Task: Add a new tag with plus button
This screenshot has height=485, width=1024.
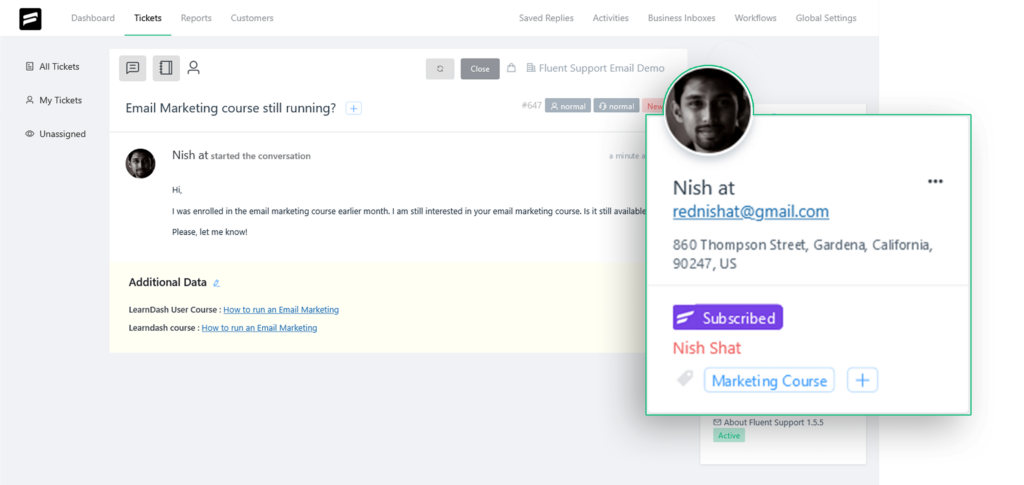Action: (x=863, y=380)
